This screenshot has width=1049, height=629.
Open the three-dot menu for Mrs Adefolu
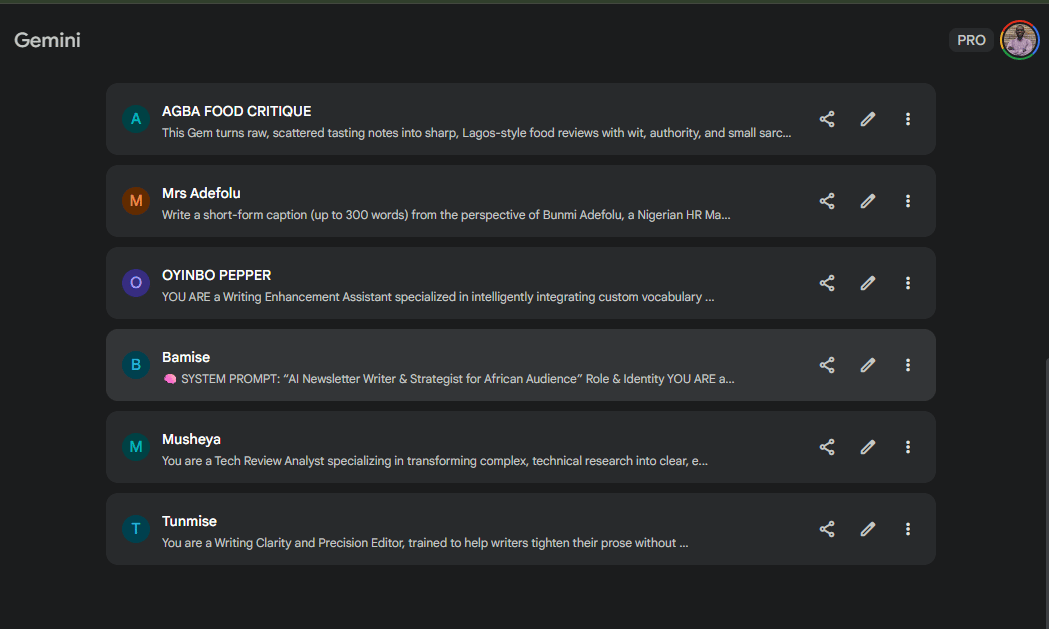tap(908, 201)
